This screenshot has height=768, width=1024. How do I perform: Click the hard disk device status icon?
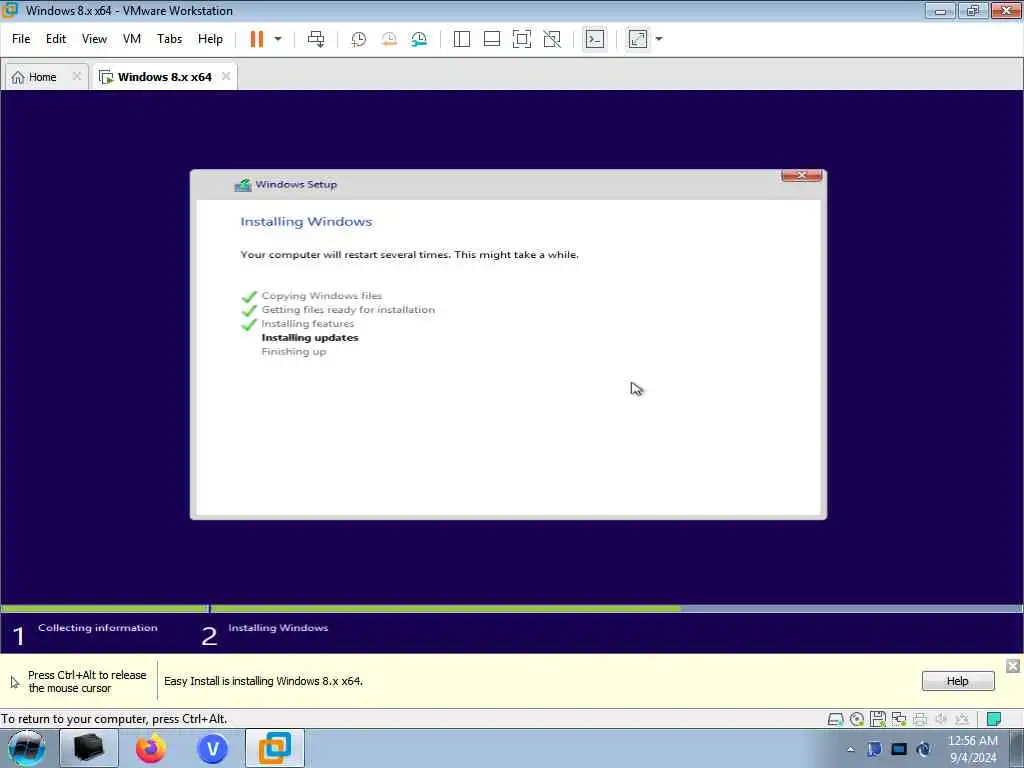pos(835,720)
